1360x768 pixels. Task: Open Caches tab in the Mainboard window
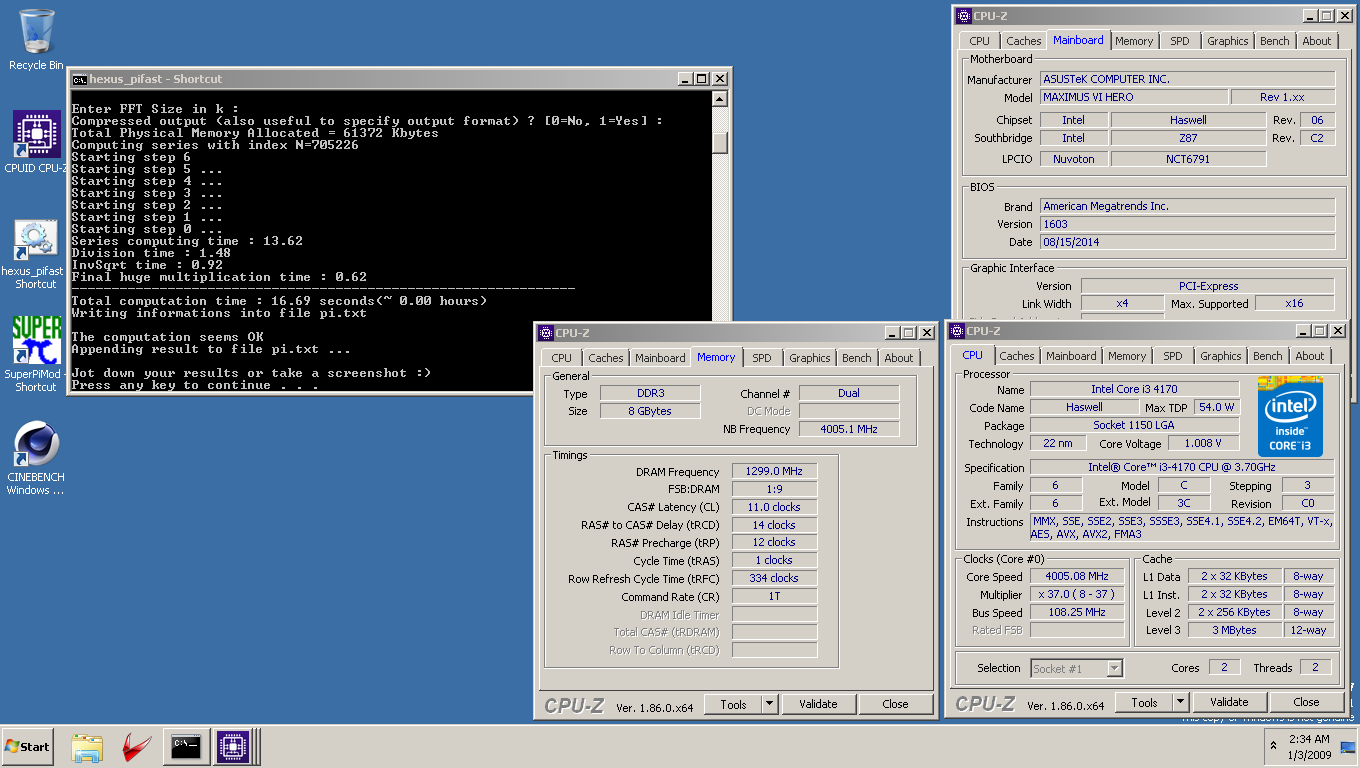tap(1024, 41)
